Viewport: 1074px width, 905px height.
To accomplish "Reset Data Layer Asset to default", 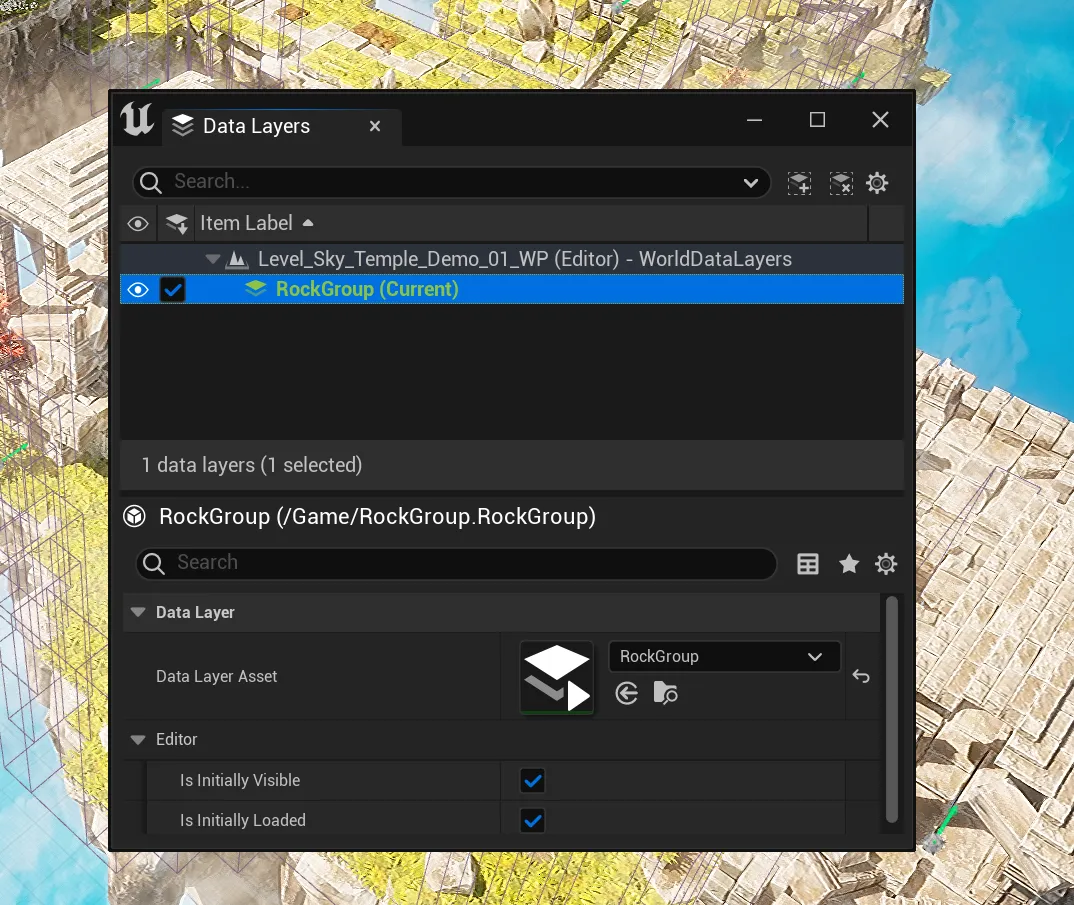I will pos(860,677).
